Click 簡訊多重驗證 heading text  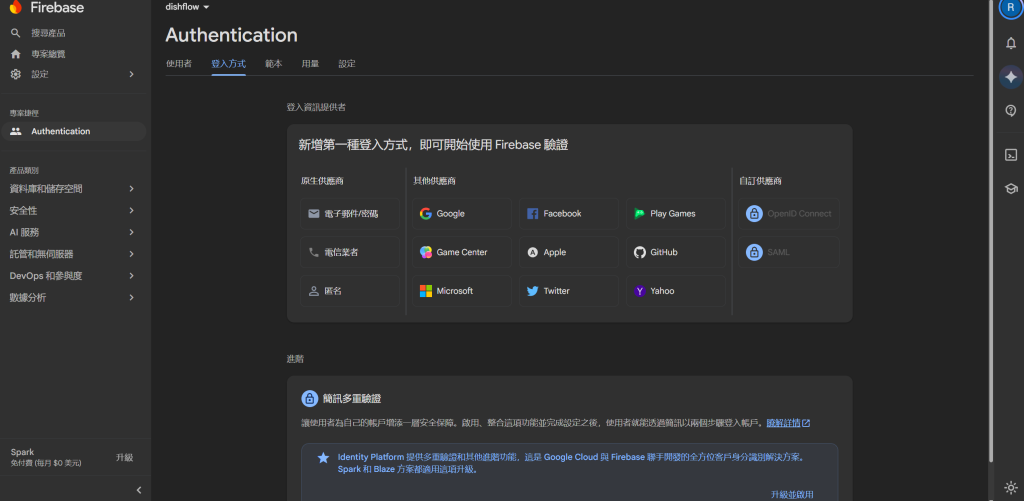352,398
